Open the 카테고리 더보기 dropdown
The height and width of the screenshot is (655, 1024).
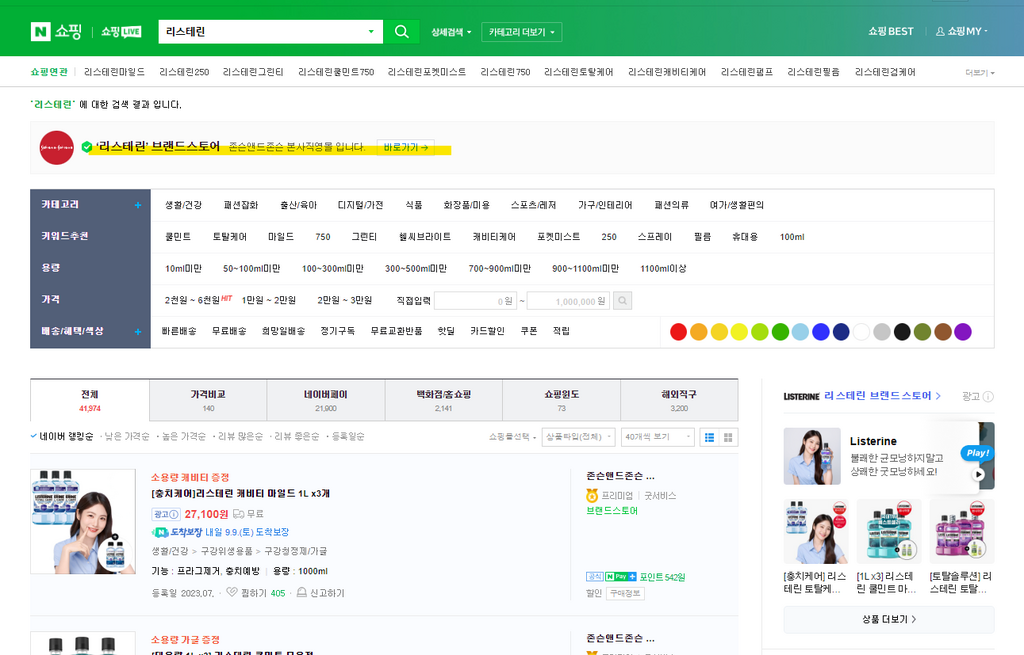pos(521,32)
